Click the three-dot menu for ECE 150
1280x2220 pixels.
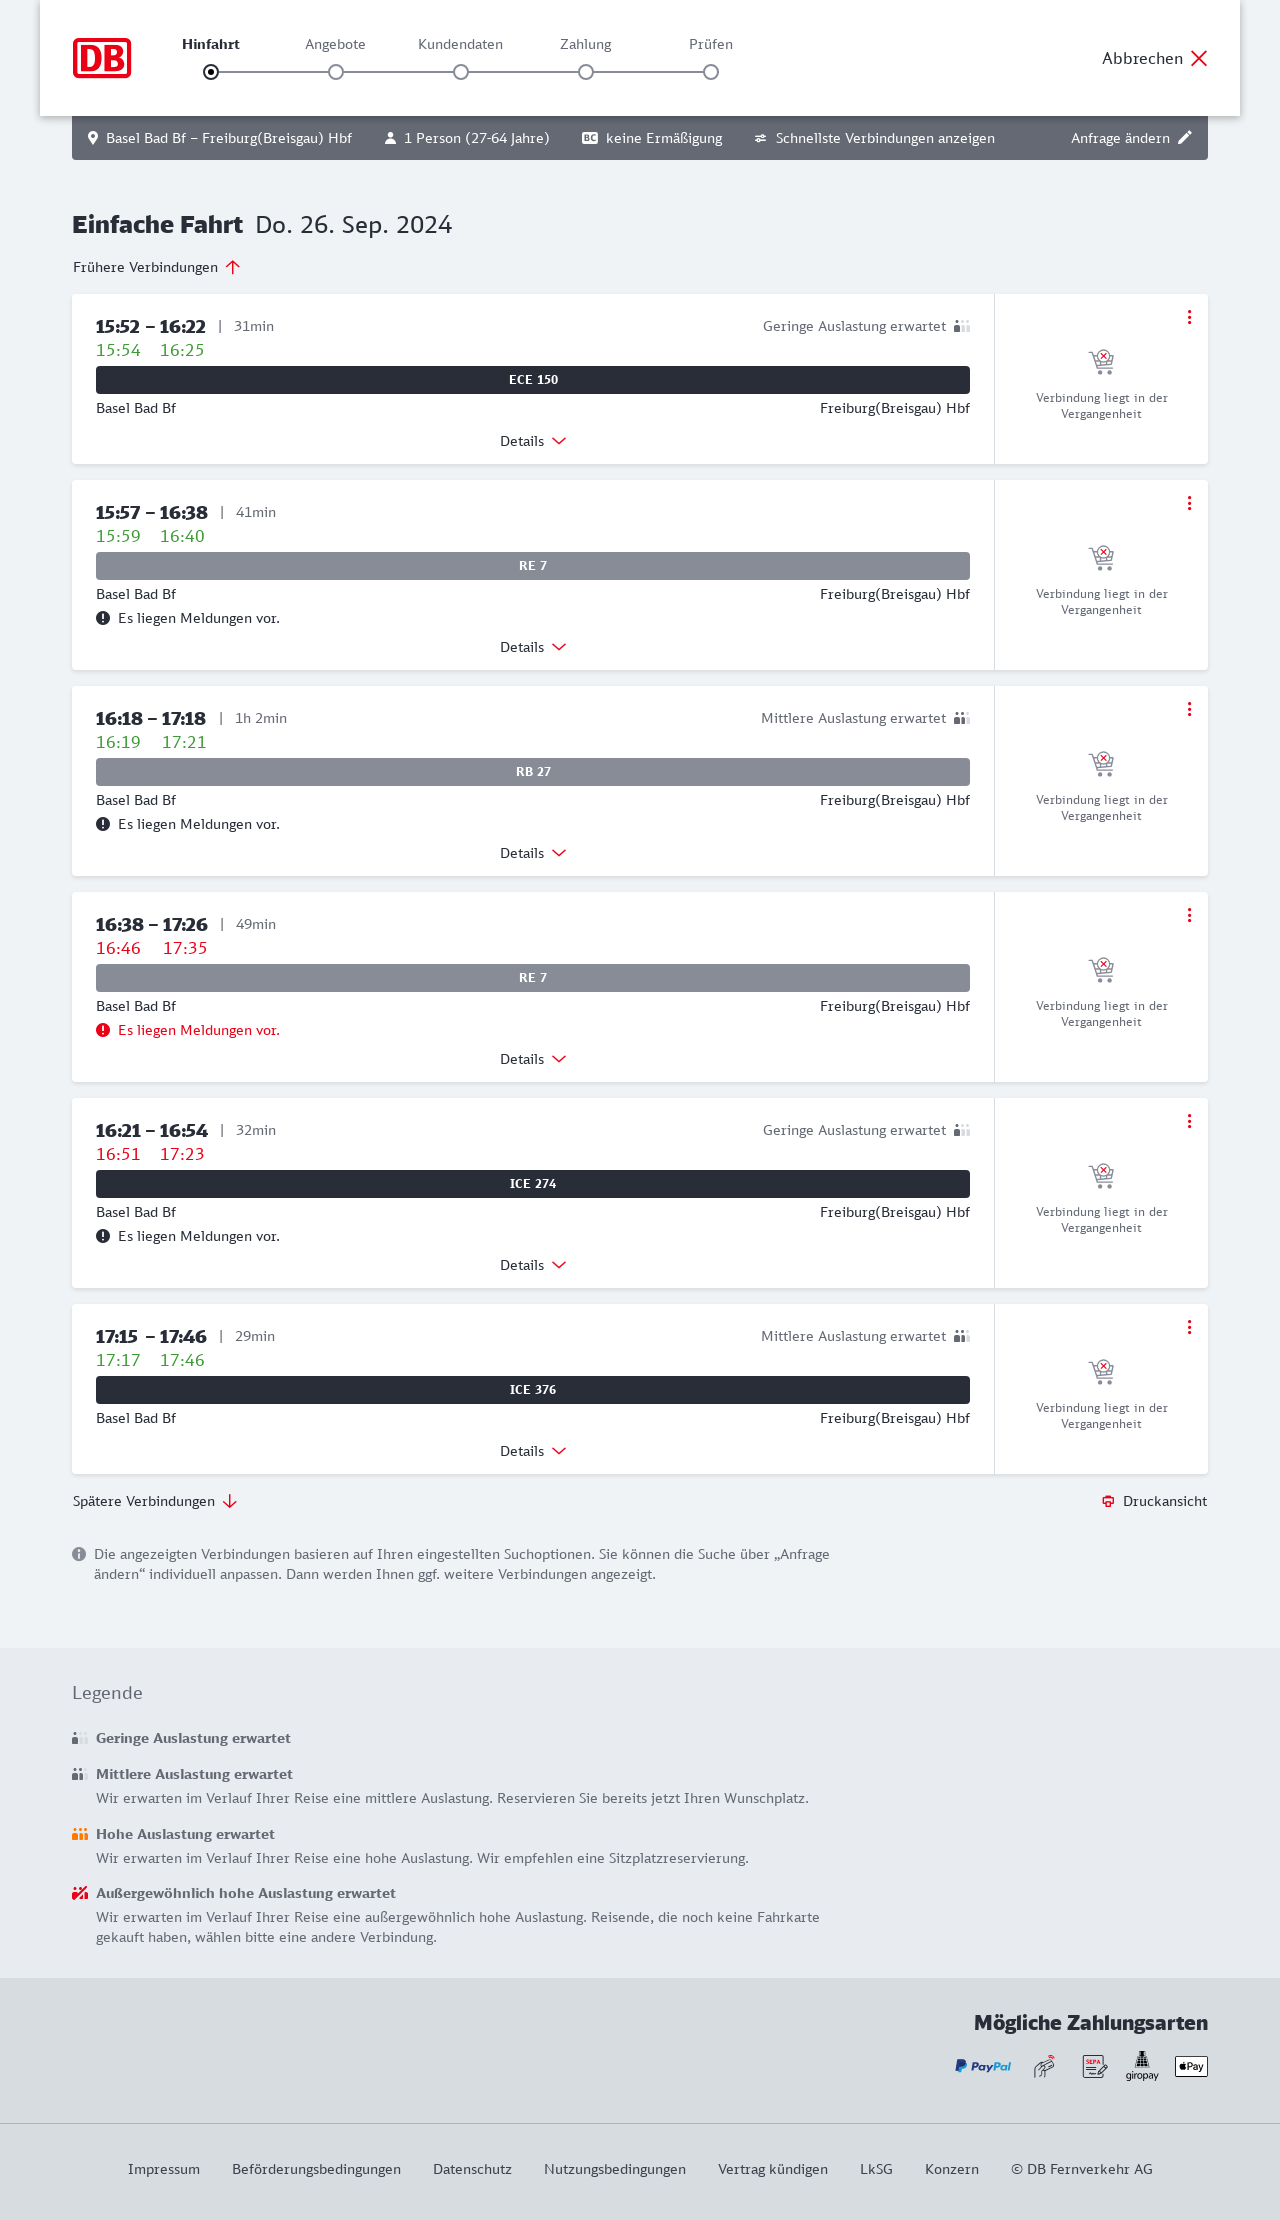1189,317
